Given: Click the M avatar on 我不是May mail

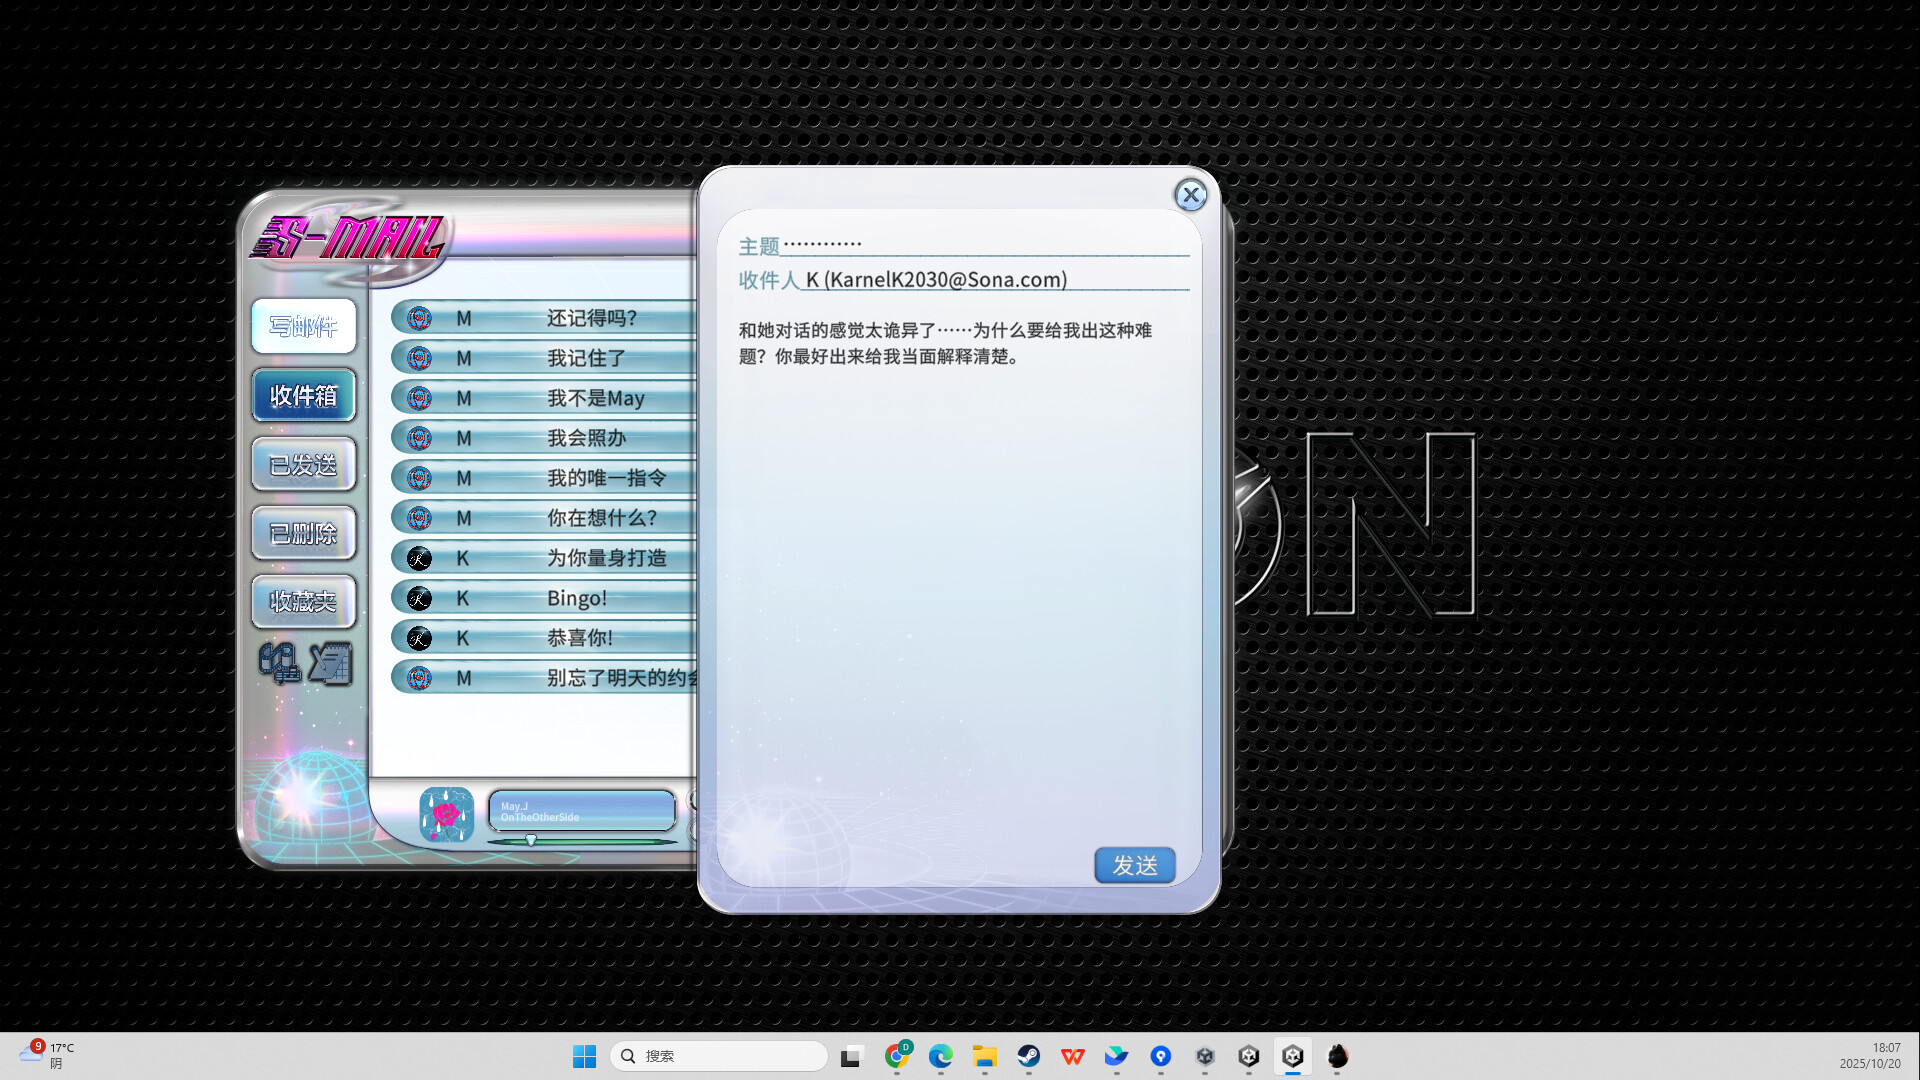Looking at the screenshot, I should pyautogui.click(x=418, y=398).
